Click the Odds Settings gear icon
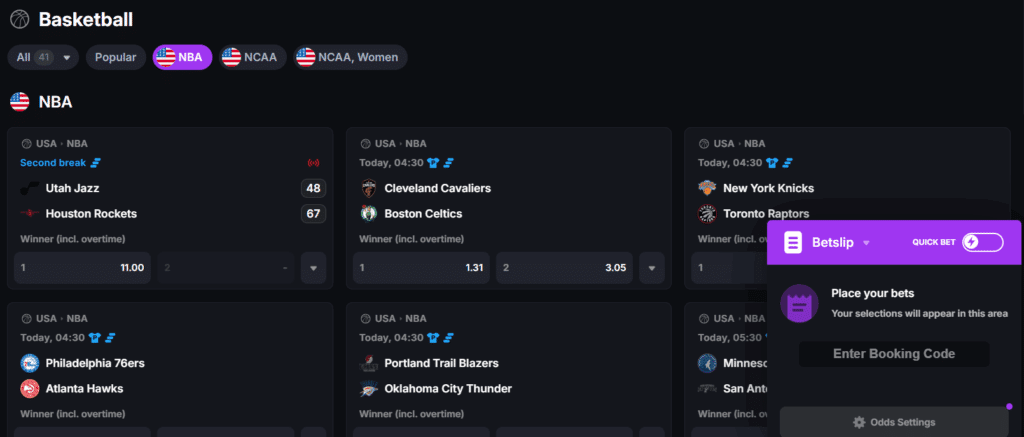1024x437 pixels. point(859,422)
